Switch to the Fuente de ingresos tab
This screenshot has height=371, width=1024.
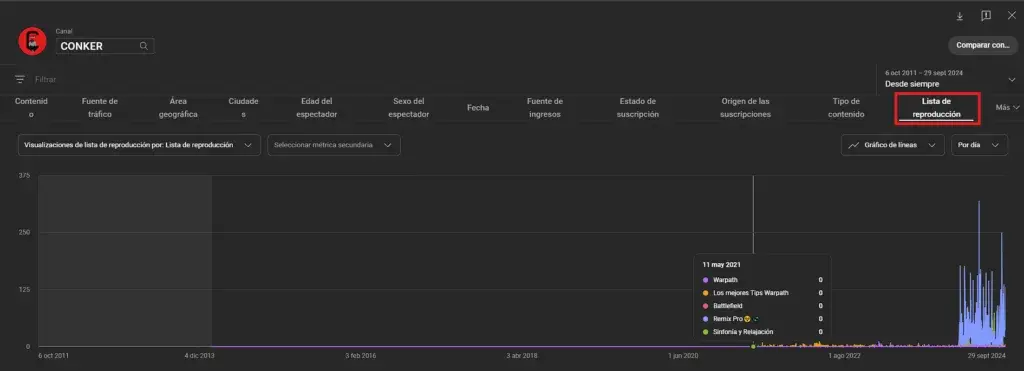pyautogui.click(x=545, y=108)
